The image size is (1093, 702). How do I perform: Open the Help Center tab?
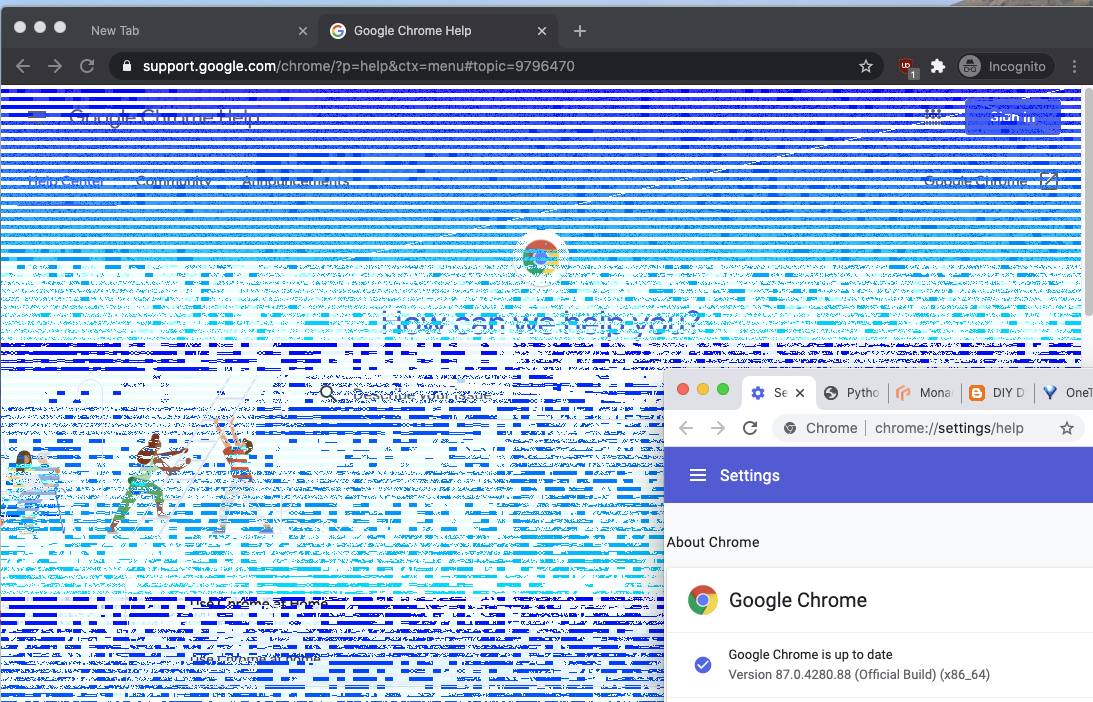66,181
